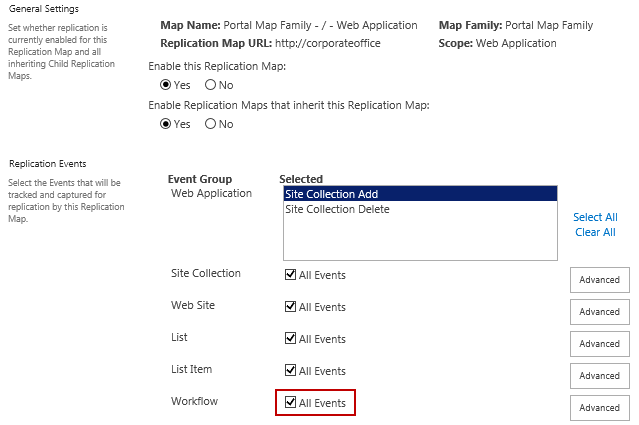Open Advanced settings for Workflow events
The height and width of the screenshot is (425, 639).
(599, 408)
